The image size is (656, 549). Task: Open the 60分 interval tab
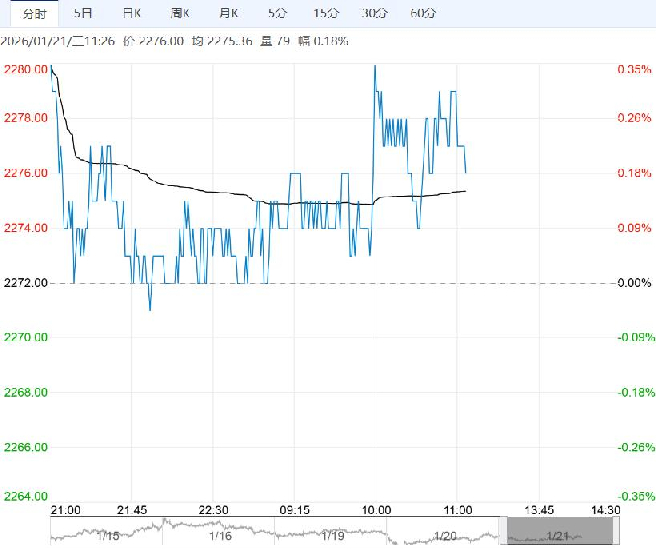[x=423, y=13]
